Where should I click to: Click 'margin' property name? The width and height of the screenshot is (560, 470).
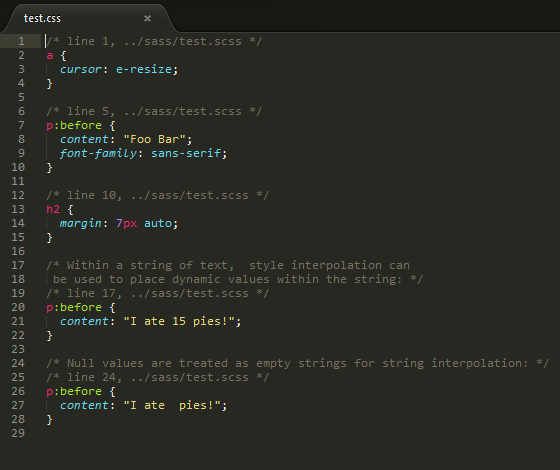pyautogui.click(x=81, y=224)
